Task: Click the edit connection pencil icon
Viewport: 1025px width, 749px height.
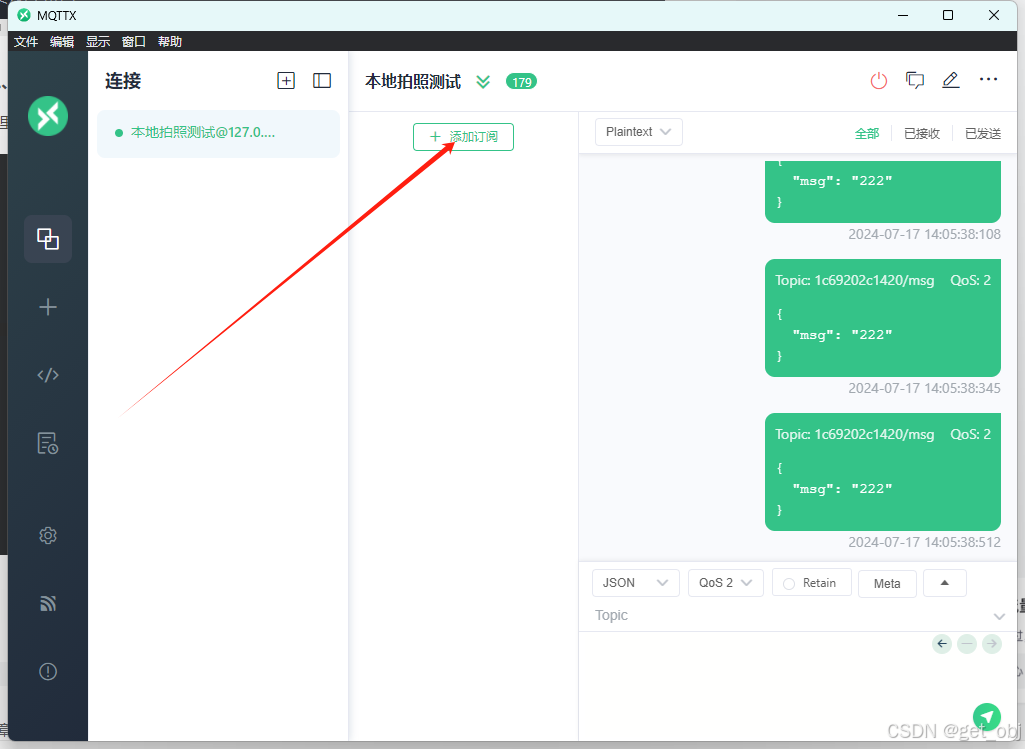Action: [x=950, y=80]
